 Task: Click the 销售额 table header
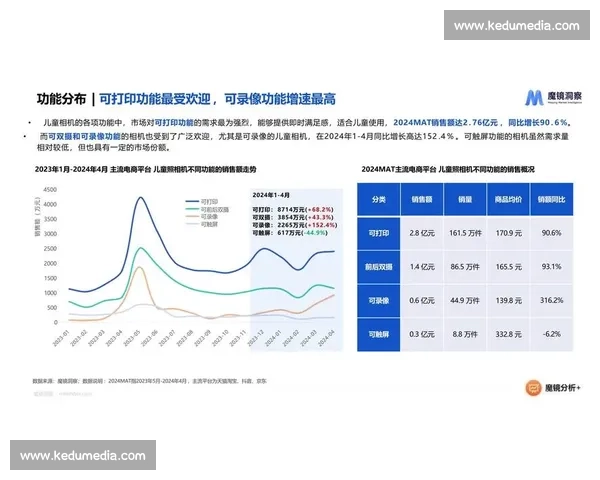[x=422, y=199]
